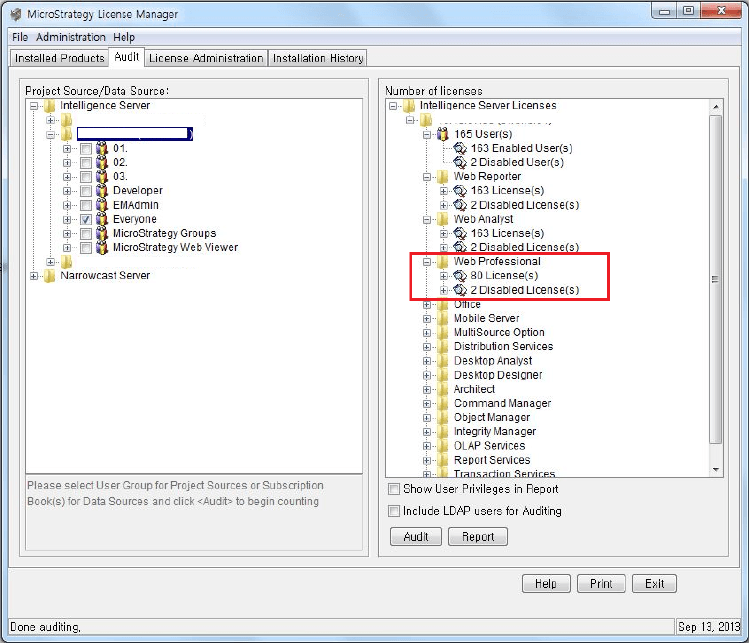The width and height of the screenshot is (749, 643).
Task: Click the license tree vertical scrollbar
Action: point(715,280)
